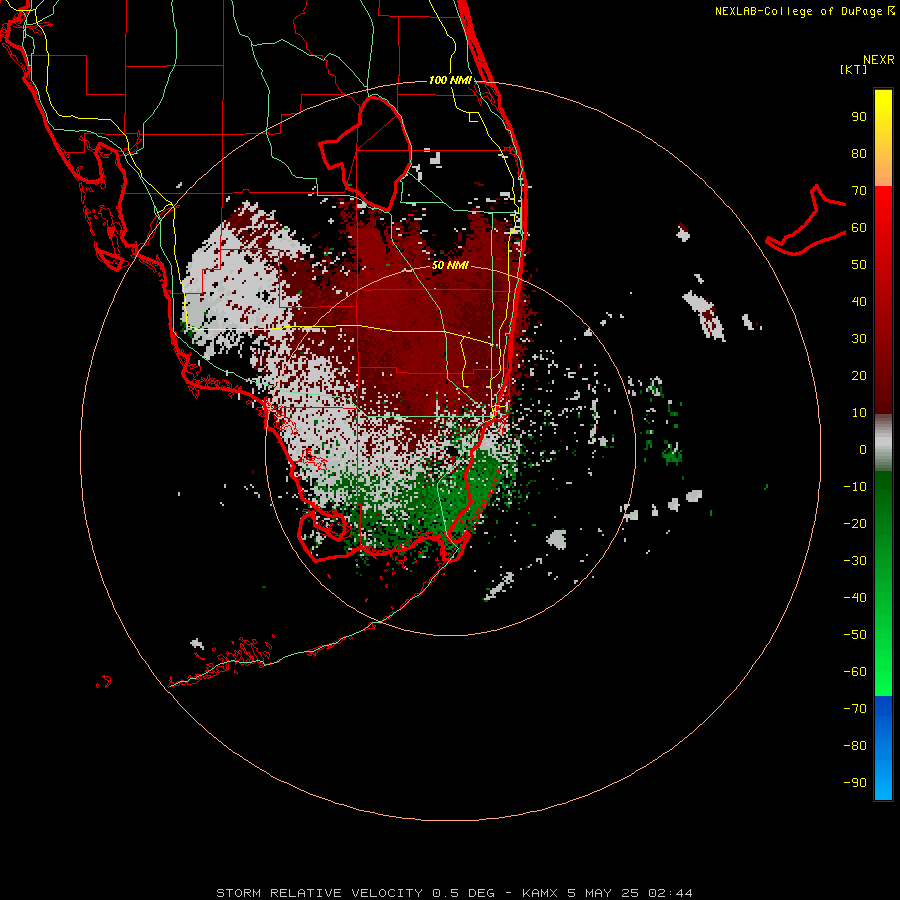Click the NEXR label above the color scale
Viewport: 900px width, 900px height.
tap(879, 60)
